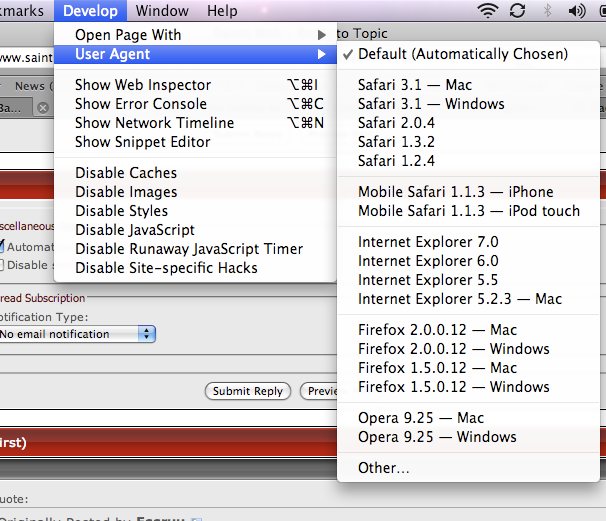Open the Help menu

coord(221,12)
